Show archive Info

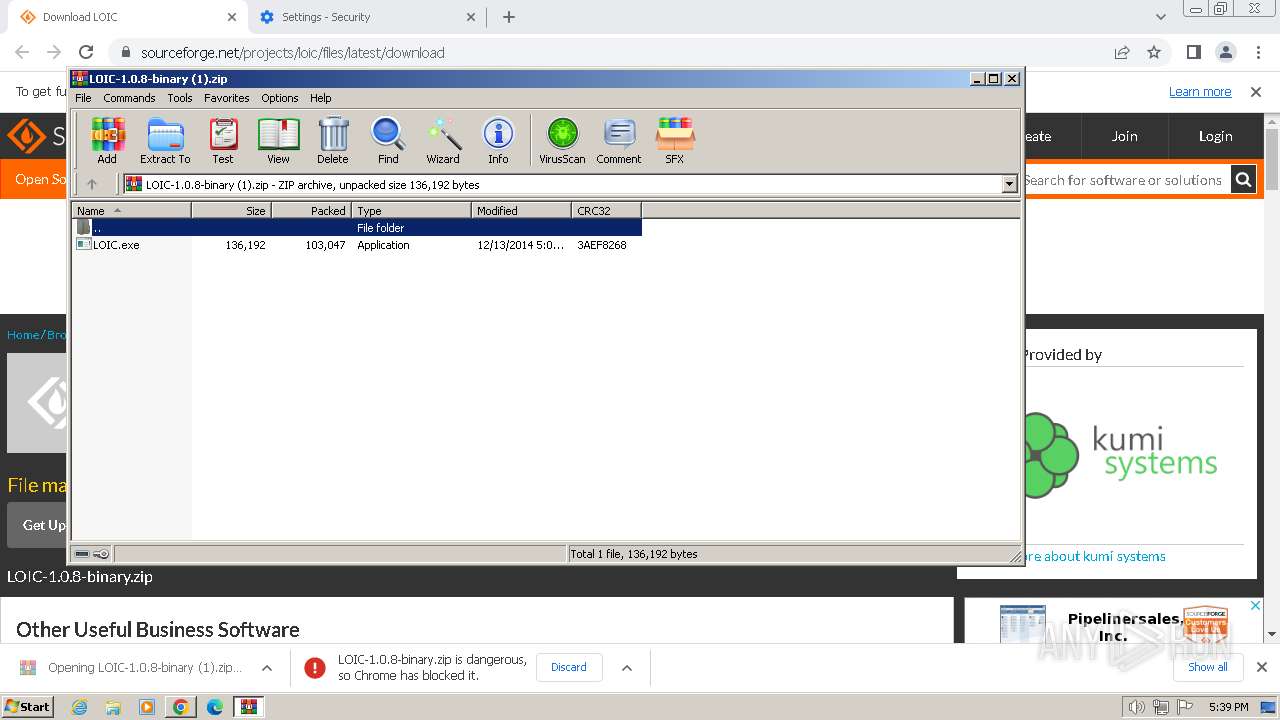click(498, 140)
